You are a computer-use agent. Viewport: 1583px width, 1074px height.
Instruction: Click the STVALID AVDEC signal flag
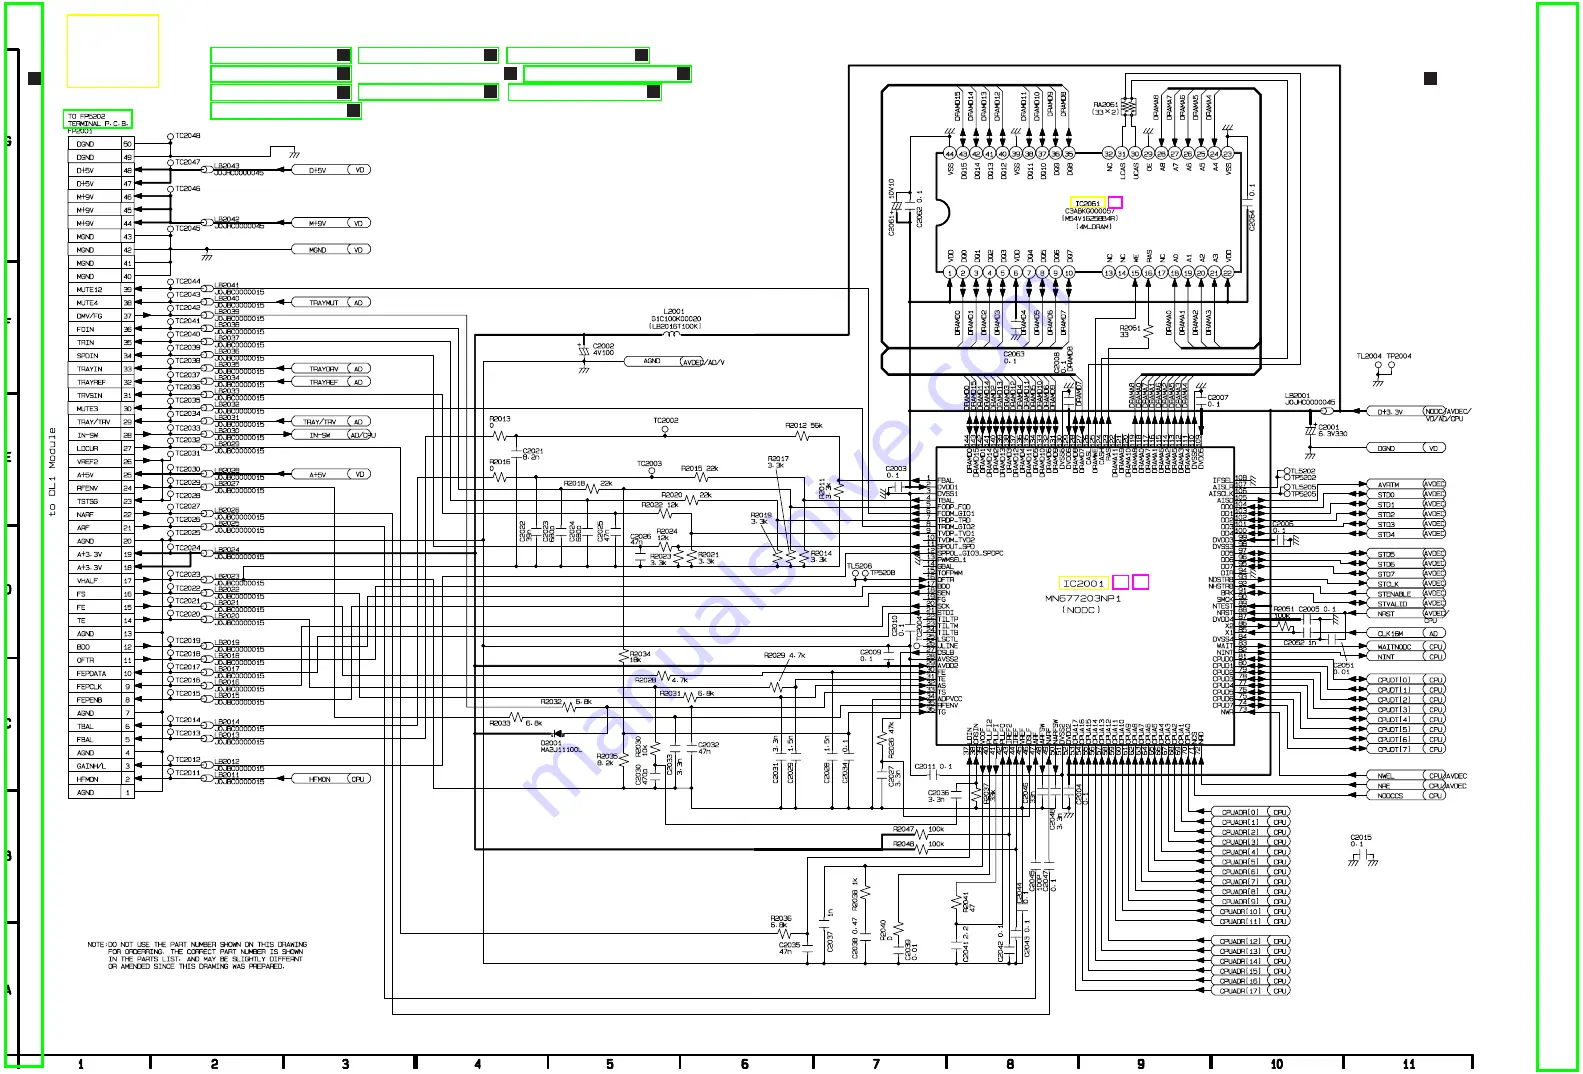[1405, 604]
